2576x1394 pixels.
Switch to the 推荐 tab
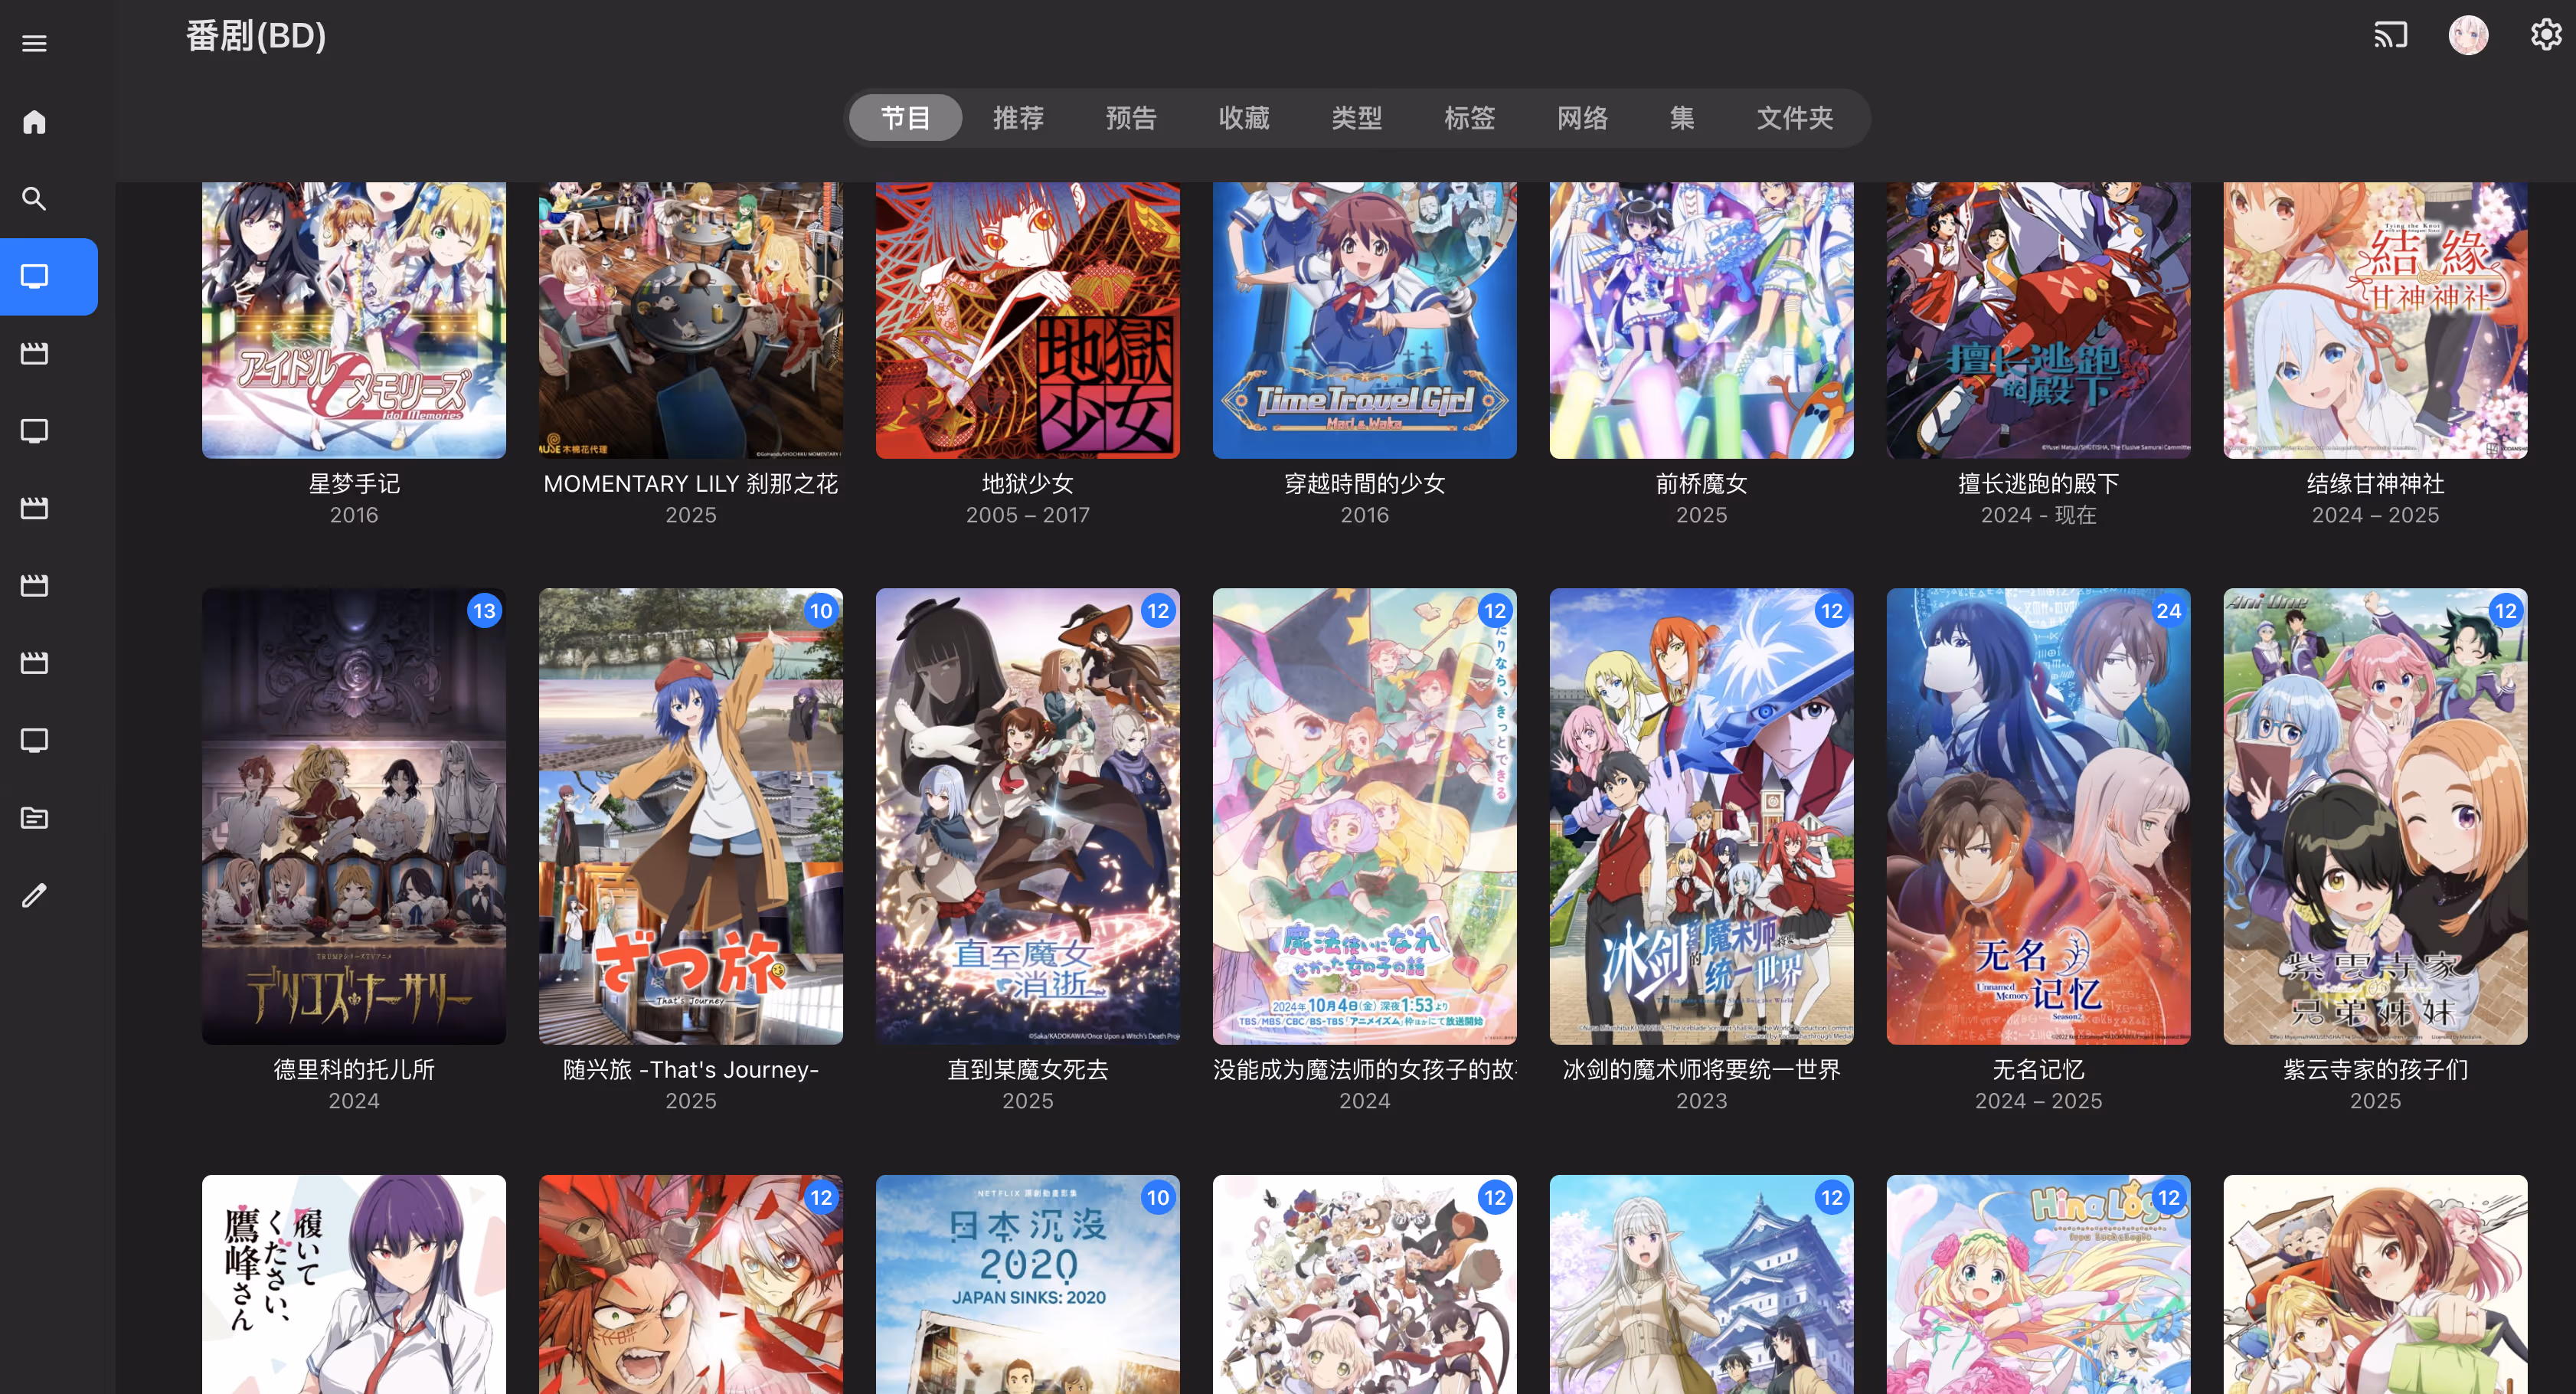[x=1018, y=118]
